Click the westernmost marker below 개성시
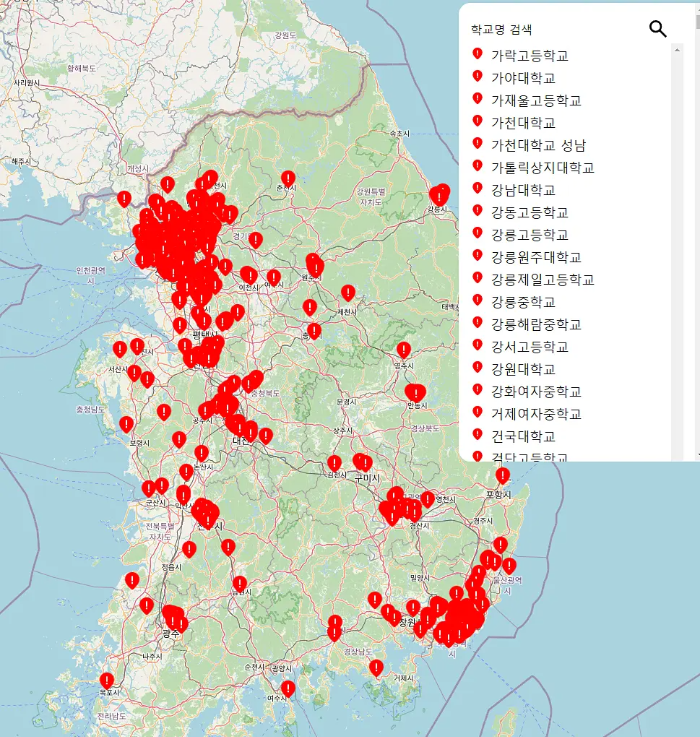Image resolution: width=700 pixels, height=737 pixels. point(124,199)
